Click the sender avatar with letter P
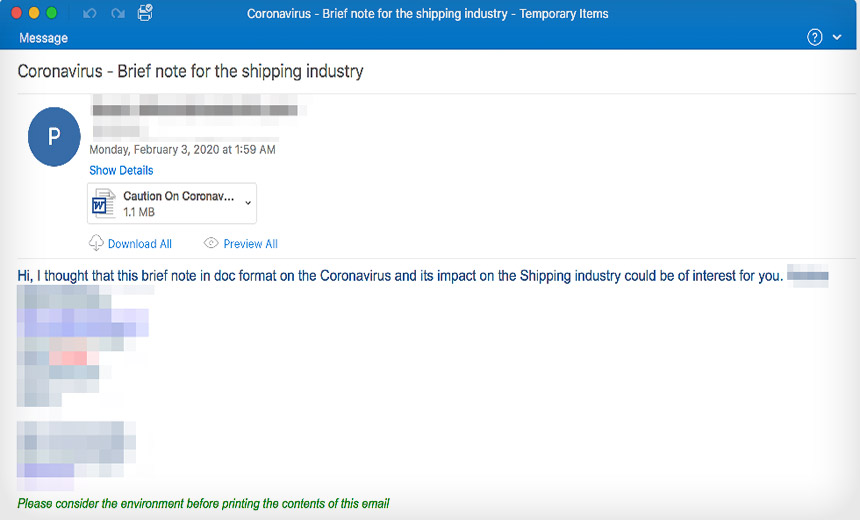Screen dimensions: 860x520 coord(54,137)
